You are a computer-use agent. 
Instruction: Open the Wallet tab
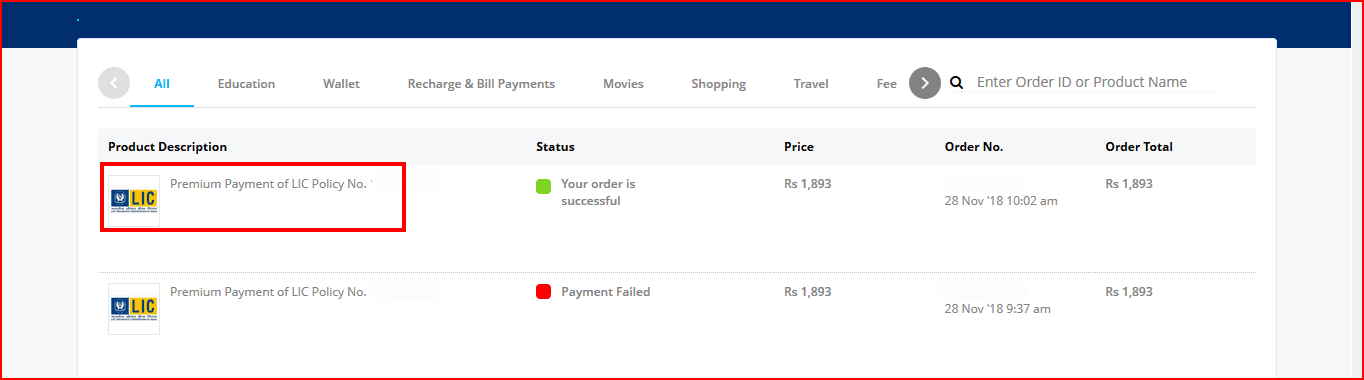tap(341, 84)
